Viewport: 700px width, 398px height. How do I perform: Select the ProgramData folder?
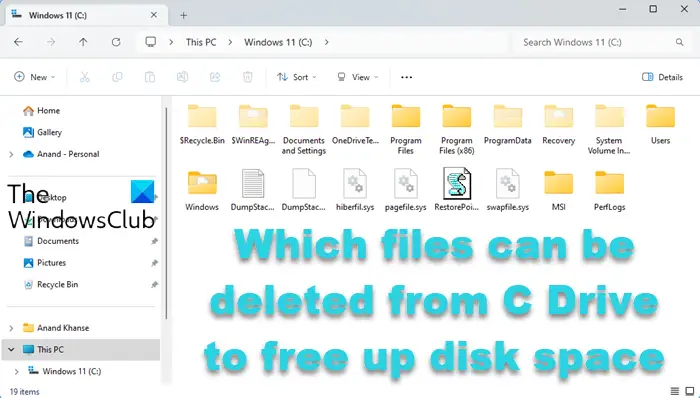point(508,125)
